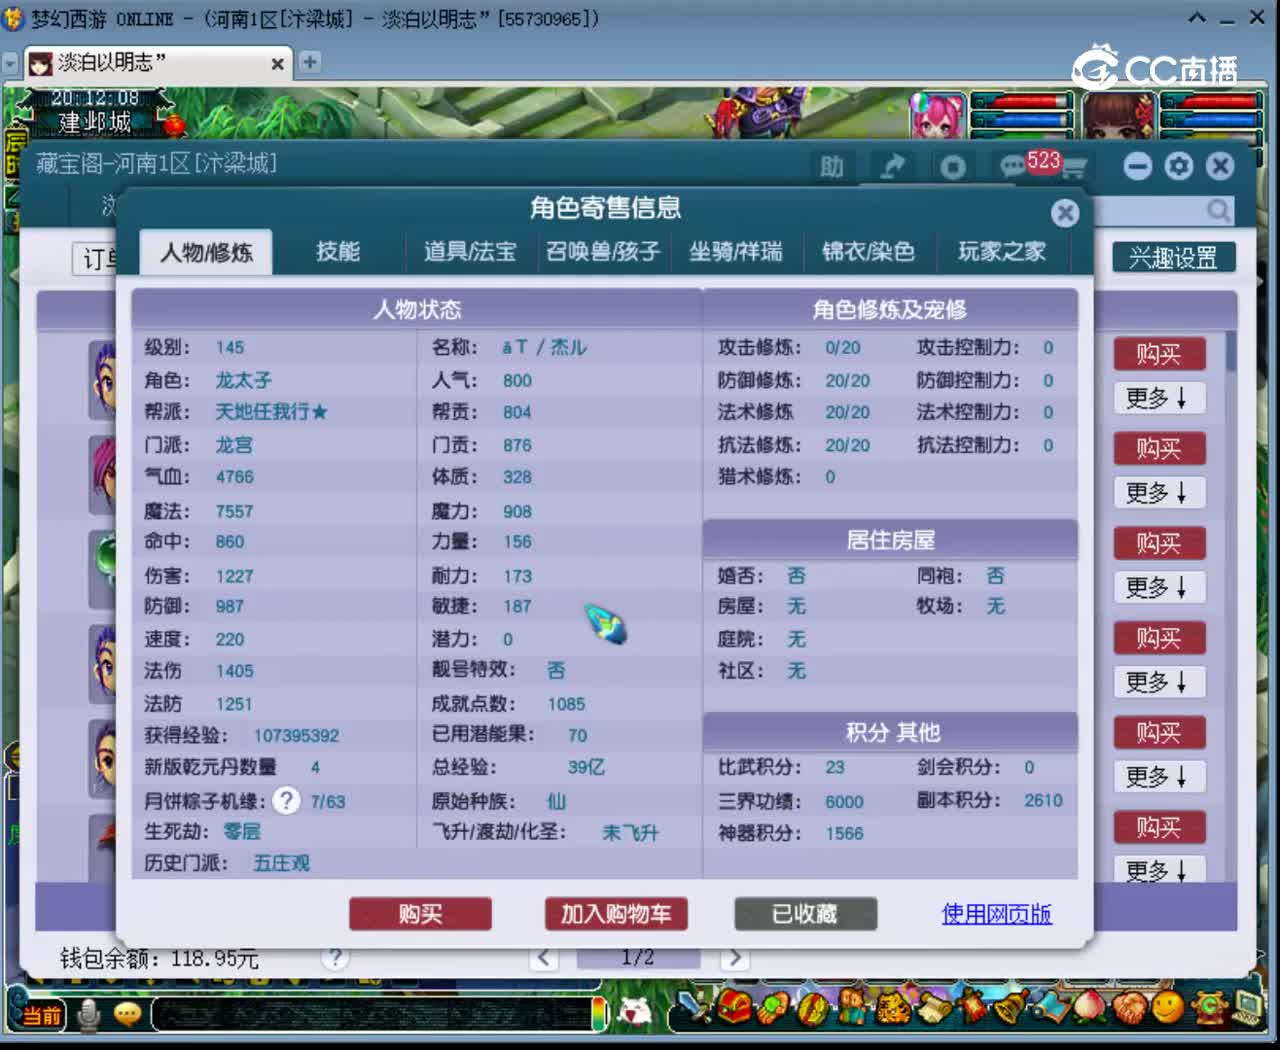The width and height of the screenshot is (1280, 1050).
Task: Switch to the 人物/修炼 tab
Action: click(207, 252)
